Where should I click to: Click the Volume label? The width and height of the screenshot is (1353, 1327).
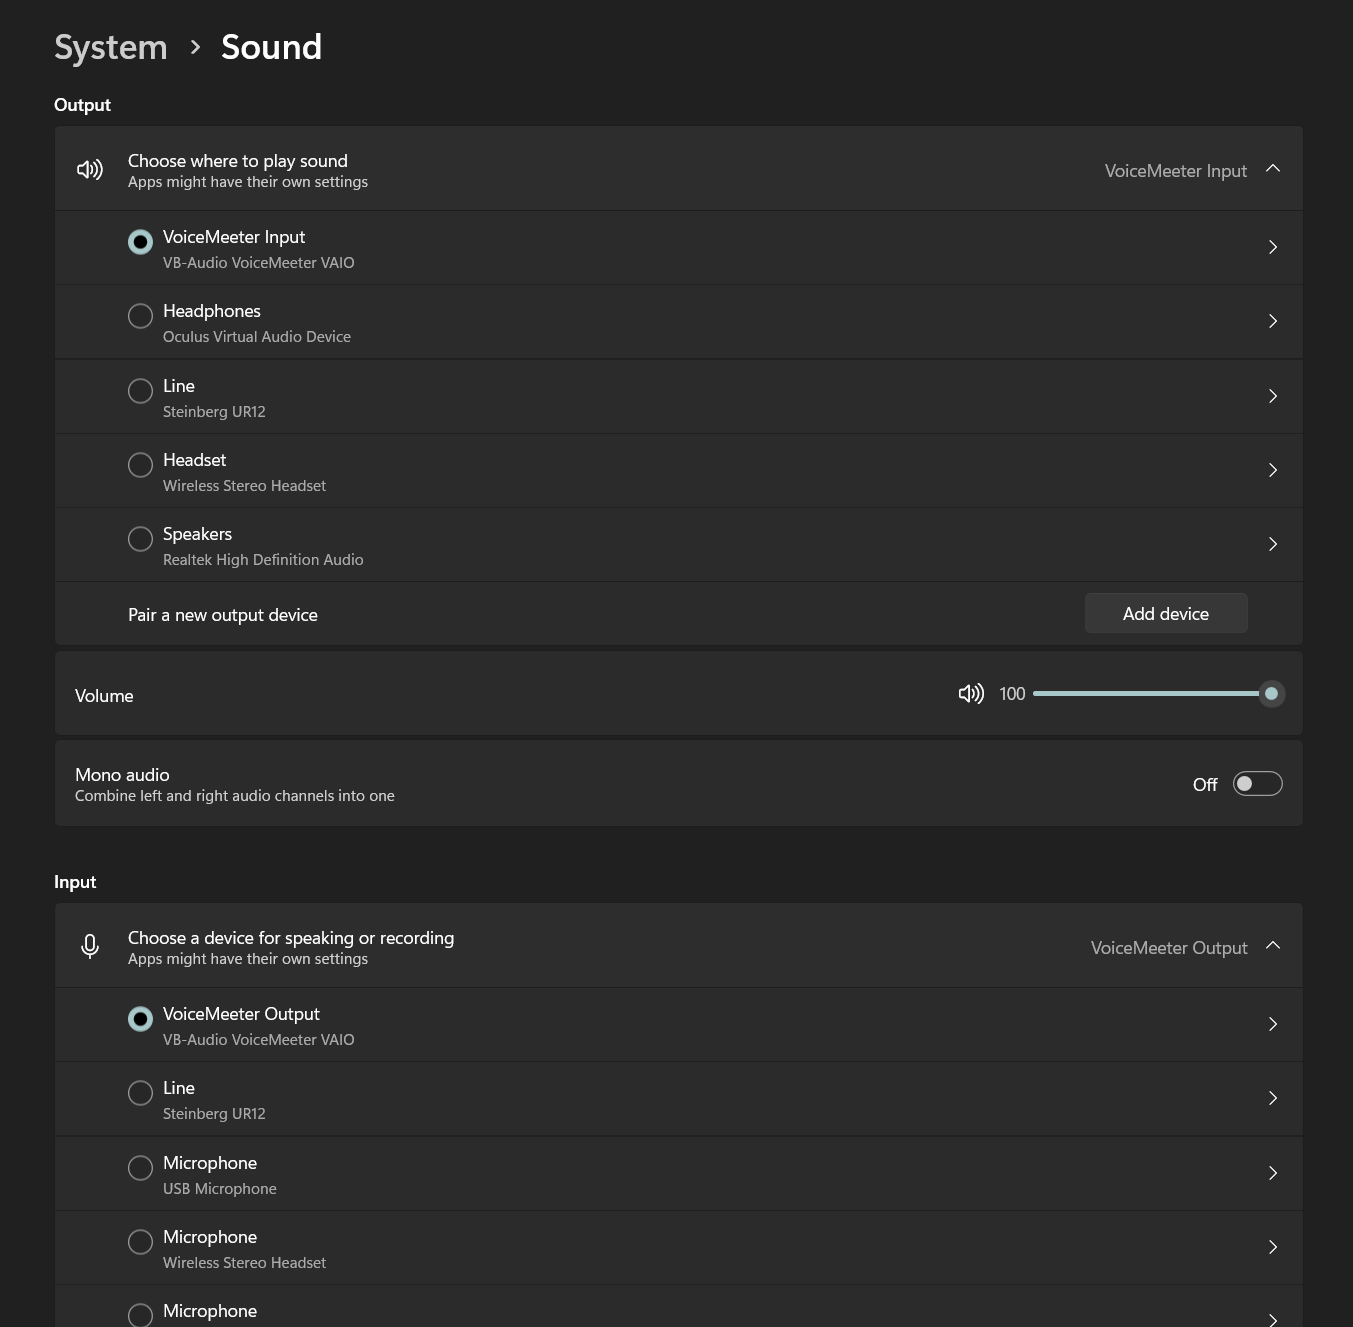coord(104,696)
